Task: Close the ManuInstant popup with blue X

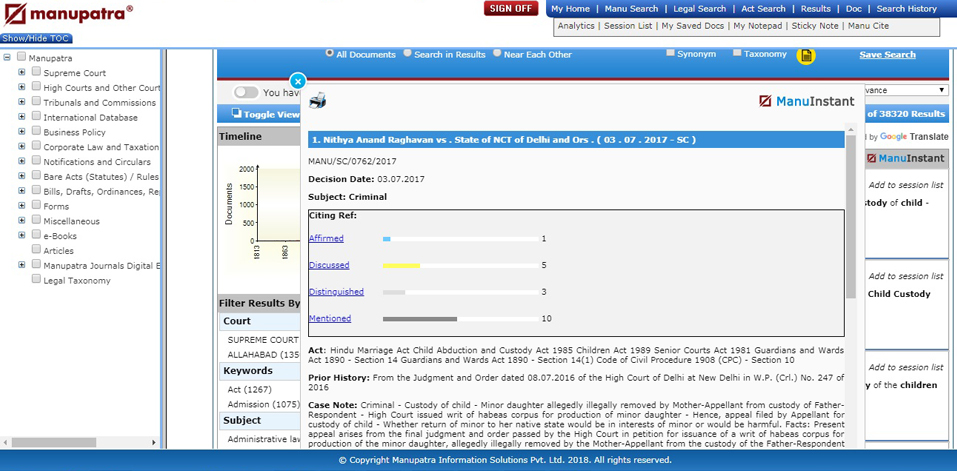Action: [x=297, y=81]
